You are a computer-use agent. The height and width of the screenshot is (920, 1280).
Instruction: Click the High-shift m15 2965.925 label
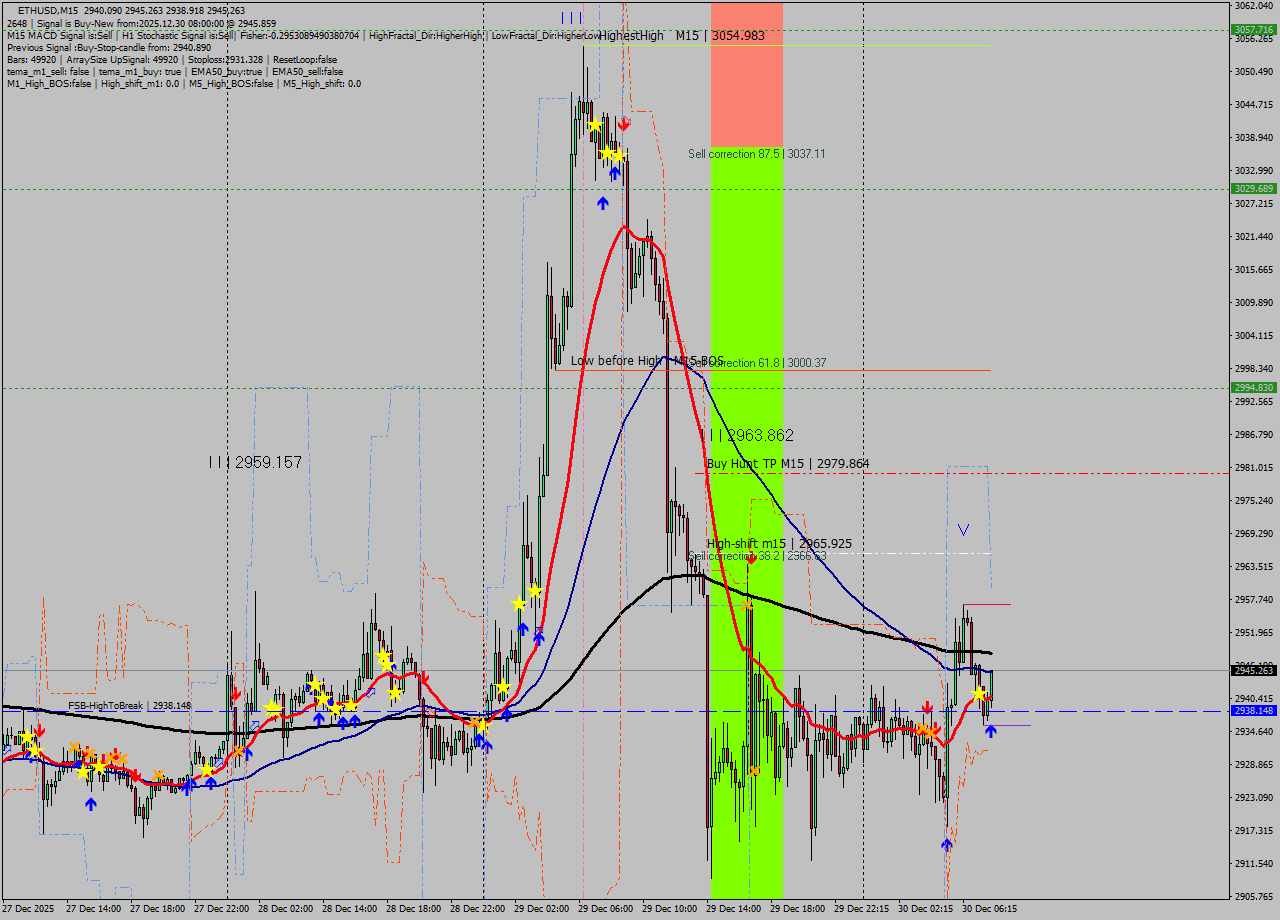tap(780, 543)
